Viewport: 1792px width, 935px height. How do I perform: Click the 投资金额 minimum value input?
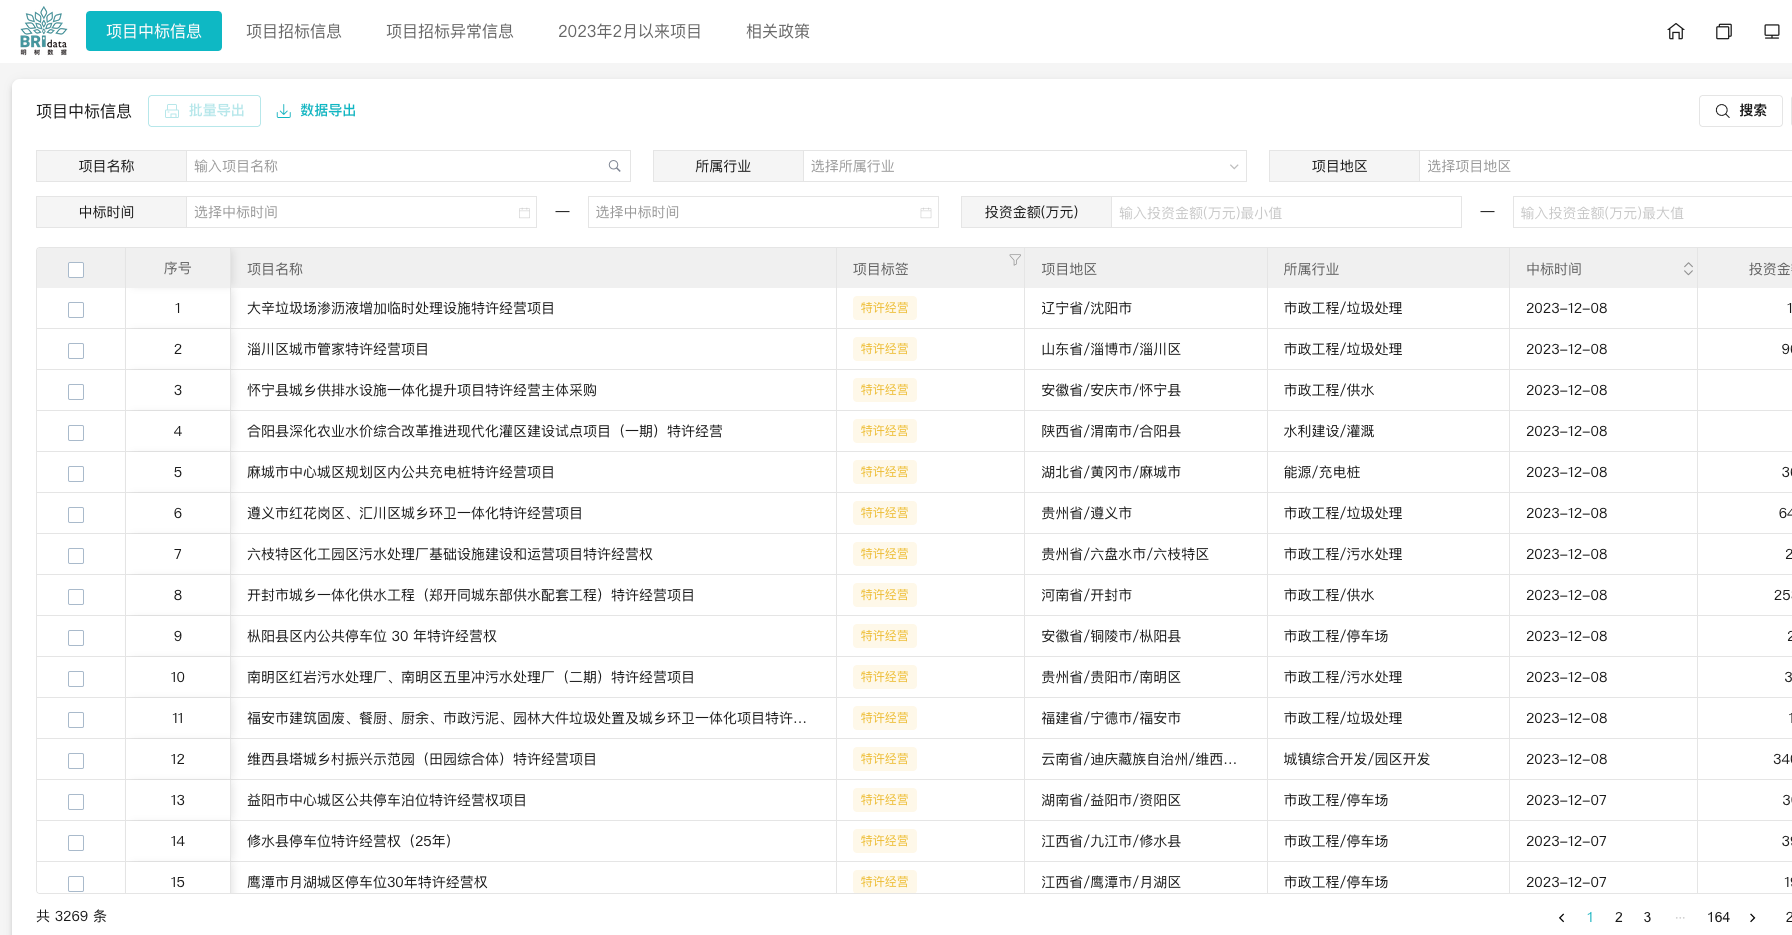pyautogui.click(x=1286, y=212)
